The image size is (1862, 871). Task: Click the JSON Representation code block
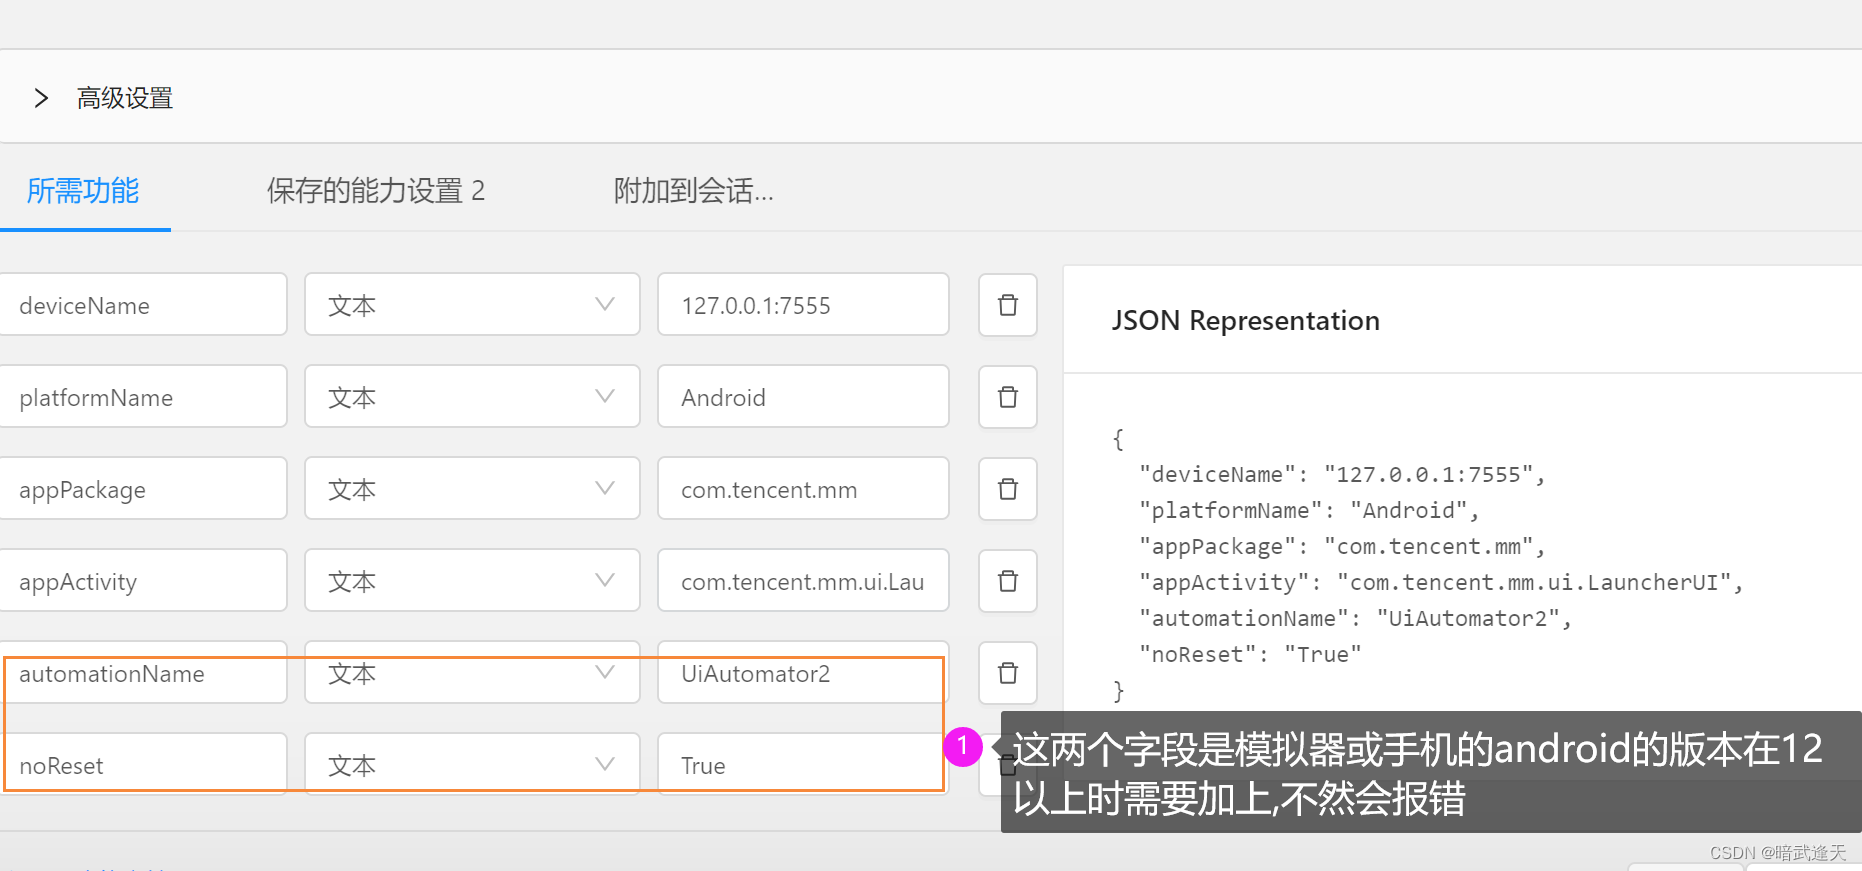(1428, 564)
